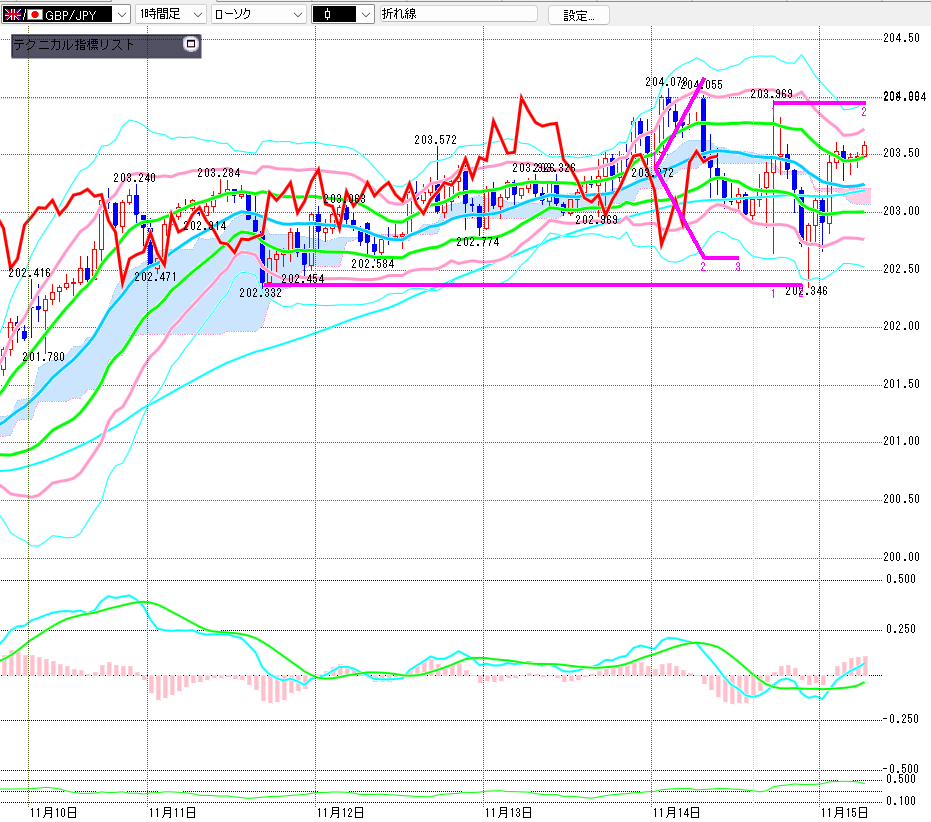The width and height of the screenshot is (931, 822).
Task: Click the 201.780 low price marker
Action: [x=42, y=356]
